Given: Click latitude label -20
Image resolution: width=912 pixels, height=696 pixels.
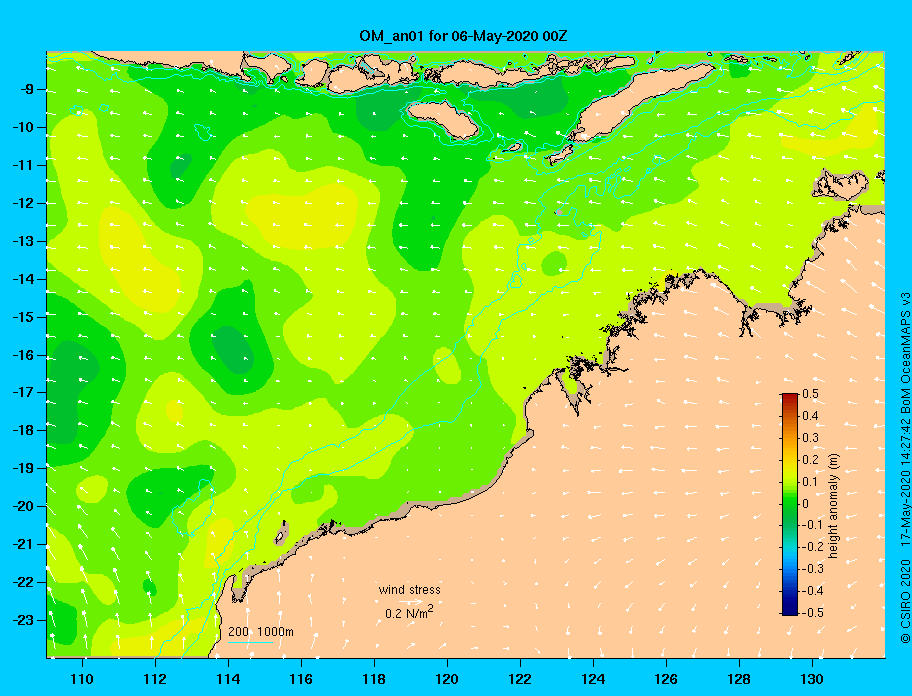Looking at the screenshot, I should (x=24, y=506).
